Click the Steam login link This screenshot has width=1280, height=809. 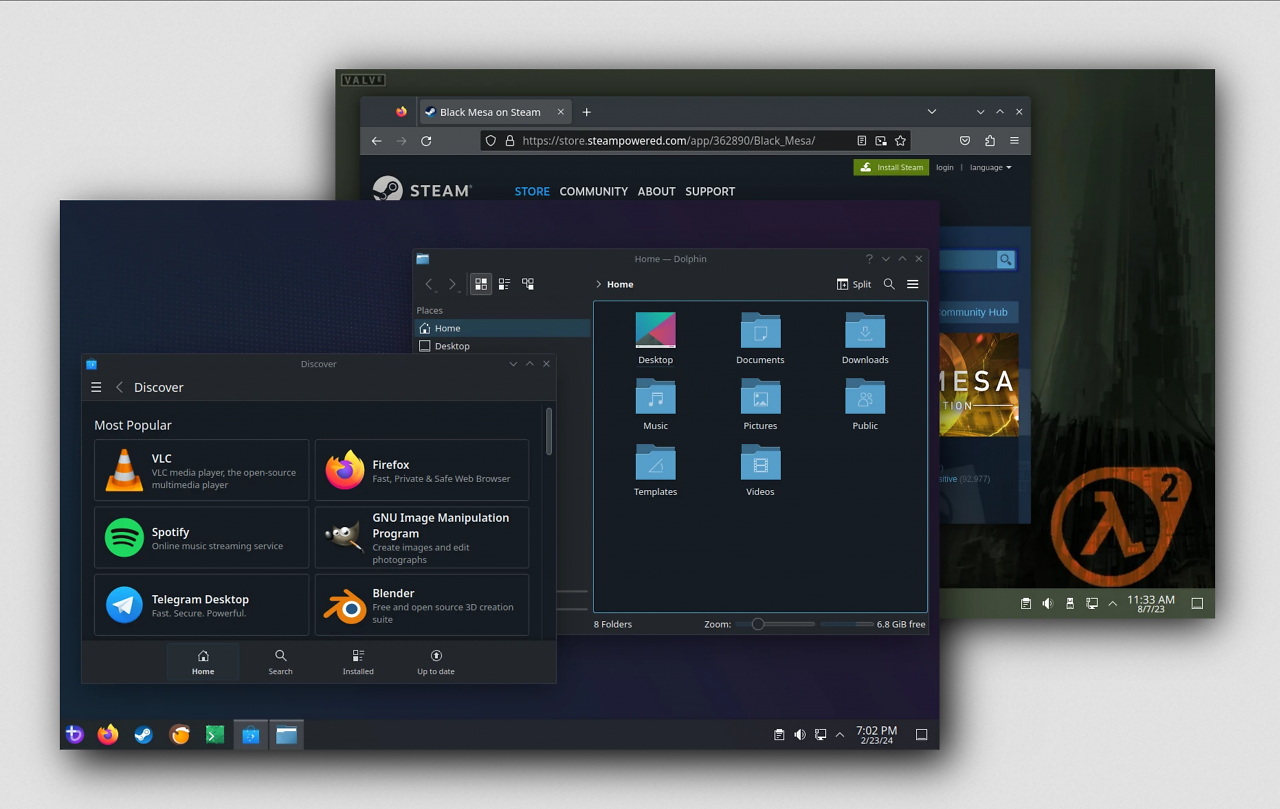[x=945, y=167]
